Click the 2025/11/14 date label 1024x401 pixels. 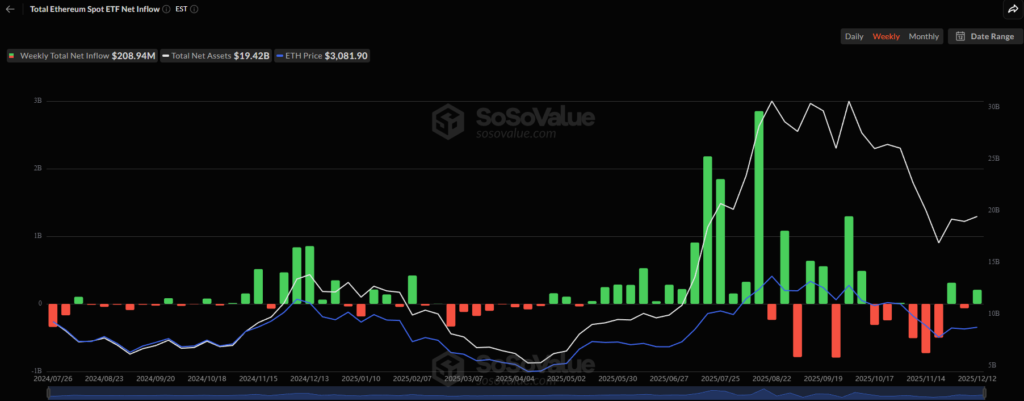924,378
